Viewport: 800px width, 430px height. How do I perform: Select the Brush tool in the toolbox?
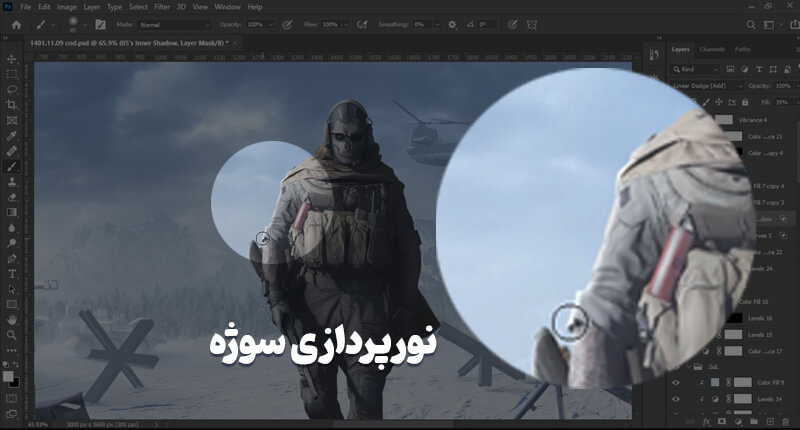[12, 166]
